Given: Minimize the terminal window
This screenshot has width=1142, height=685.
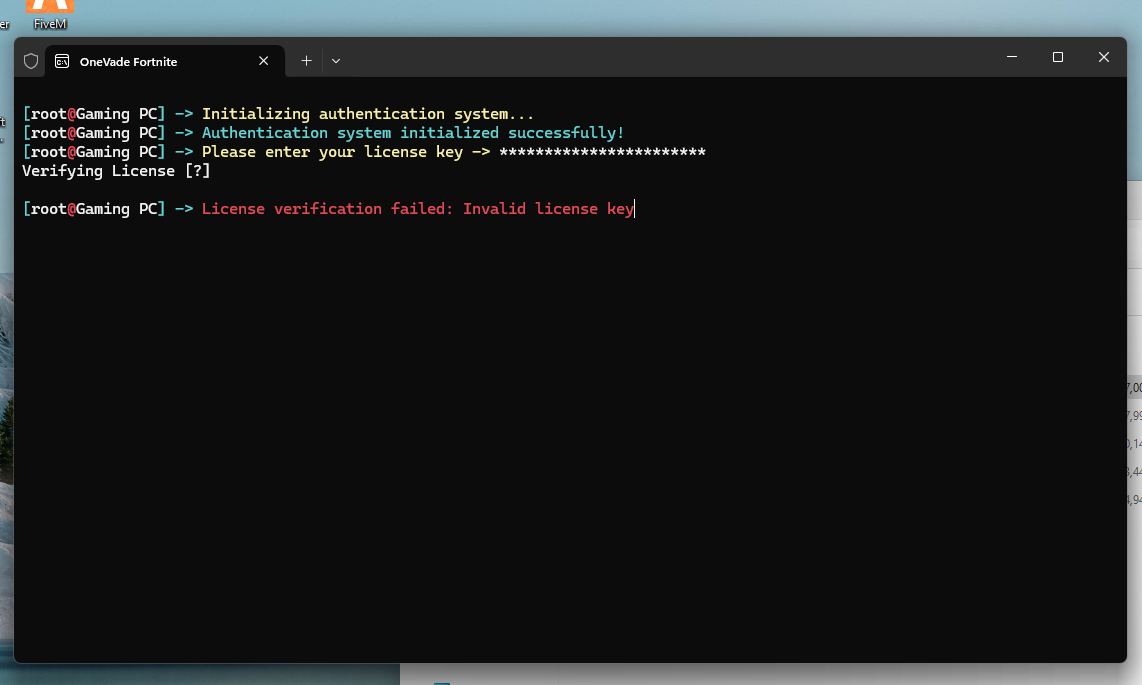Looking at the screenshot, I should (1012, 57).
